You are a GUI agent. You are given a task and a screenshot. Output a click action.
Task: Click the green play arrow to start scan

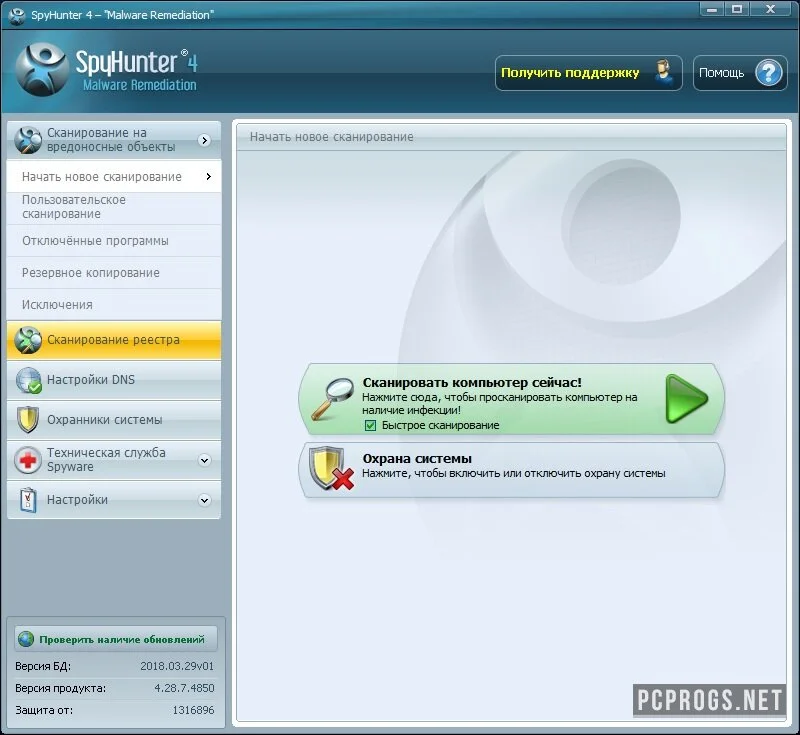(686, 399)
